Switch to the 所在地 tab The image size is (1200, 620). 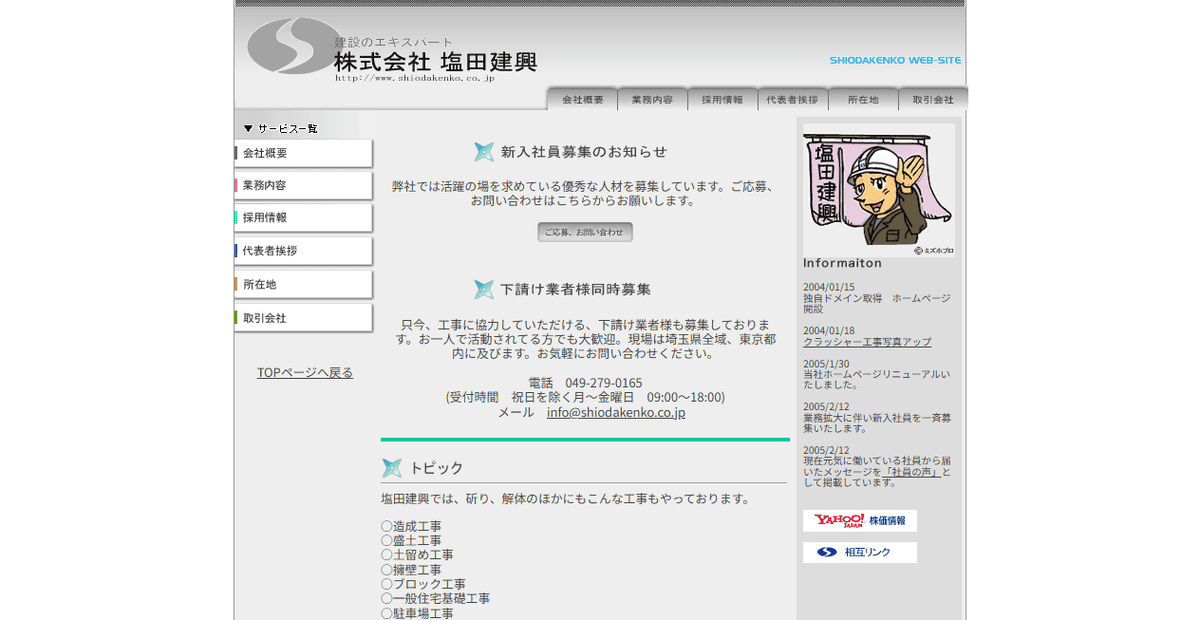[863, 98]
